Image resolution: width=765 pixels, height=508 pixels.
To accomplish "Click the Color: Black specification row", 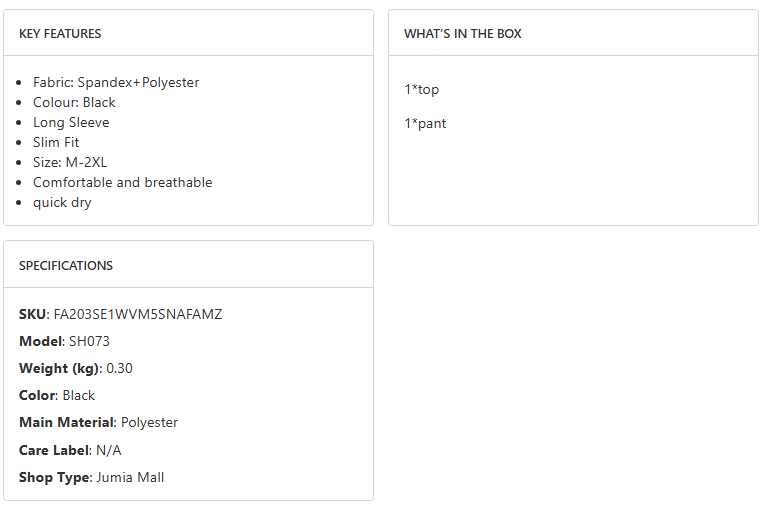I will click(57, 396).
